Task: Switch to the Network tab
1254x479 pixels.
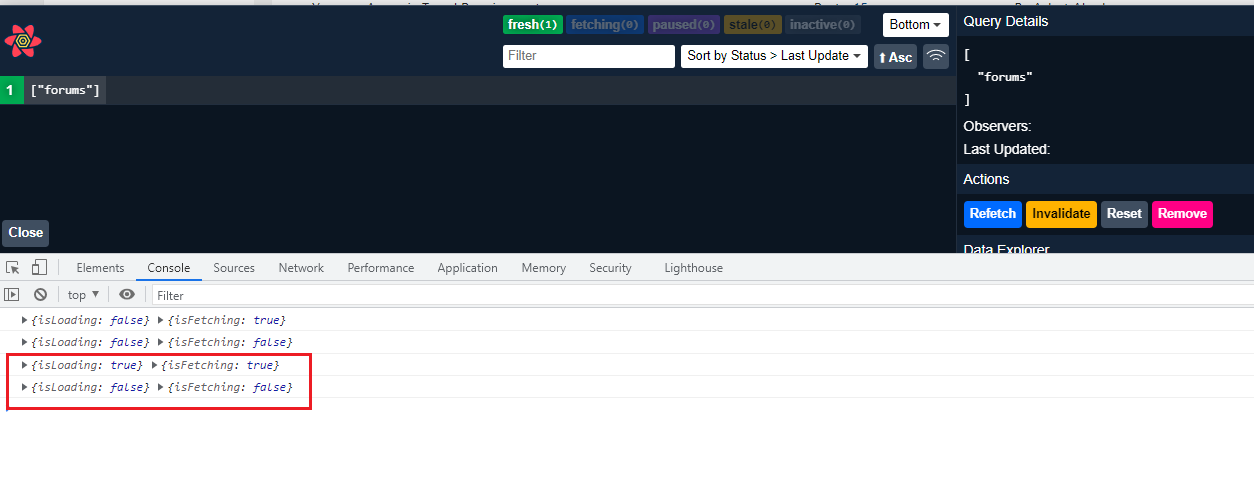Action: (x=301, y=268)
